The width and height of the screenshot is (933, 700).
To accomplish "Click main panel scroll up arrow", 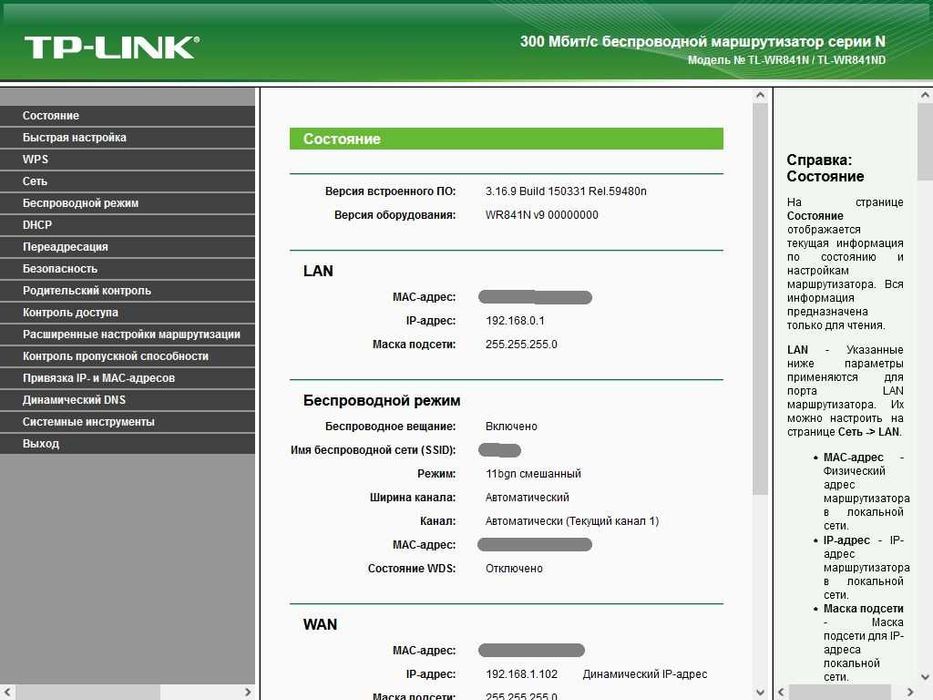I will 760,95.
